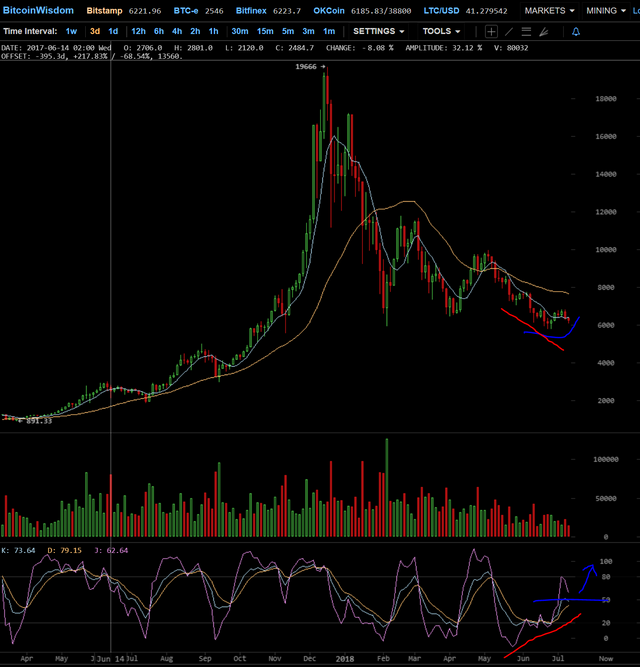
Task: Switch time interval to 1w
Action: 71,31
